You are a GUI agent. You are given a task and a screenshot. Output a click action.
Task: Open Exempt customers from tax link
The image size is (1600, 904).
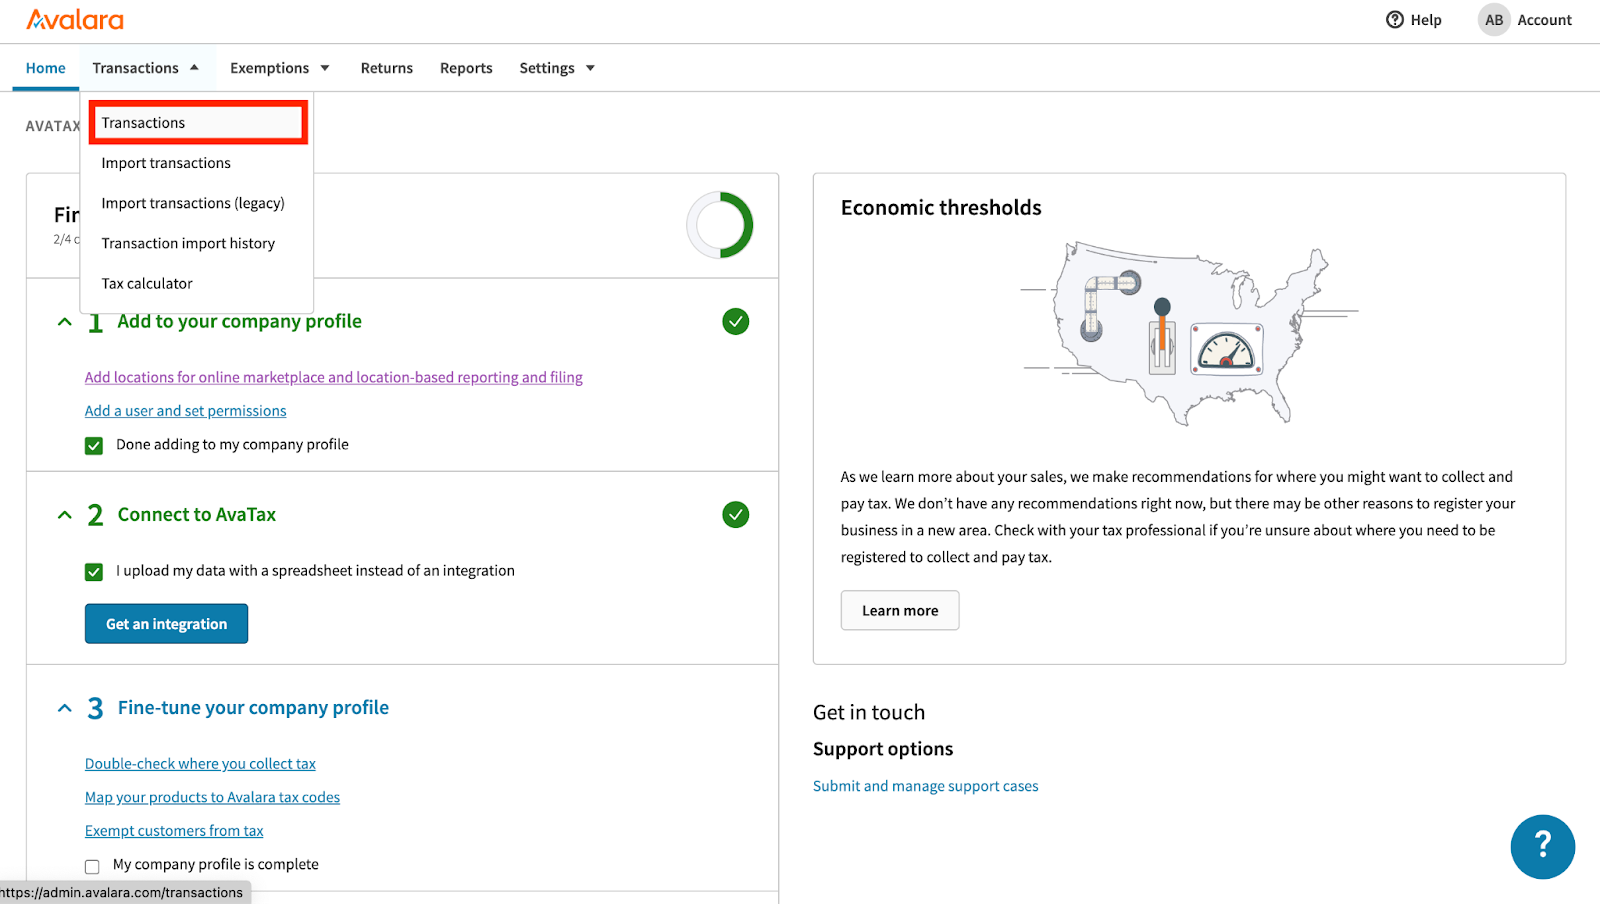[174, 831]
